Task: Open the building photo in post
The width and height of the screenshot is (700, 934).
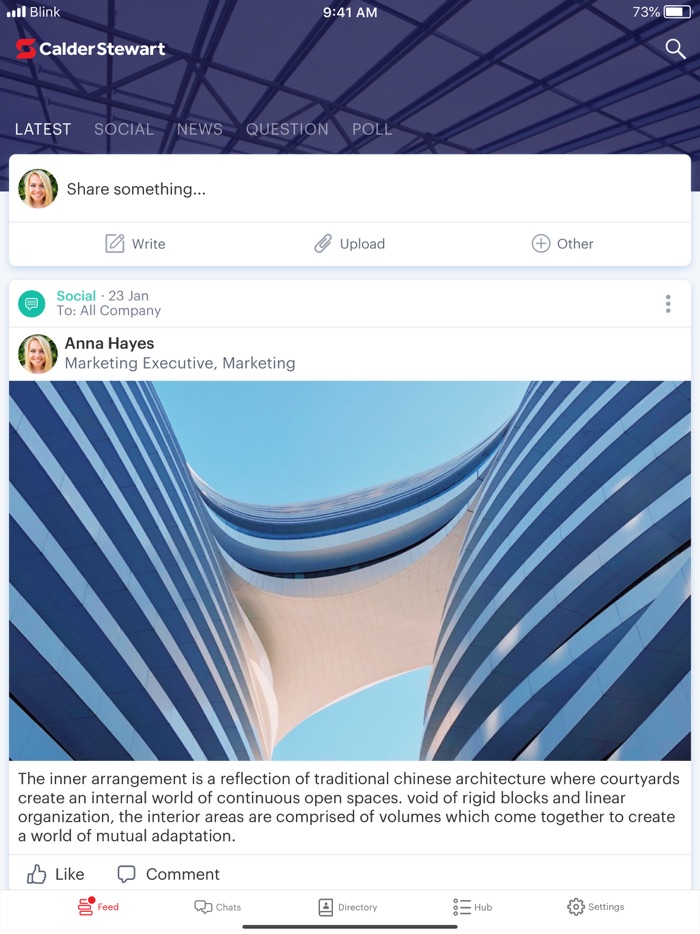Action: 350,570
